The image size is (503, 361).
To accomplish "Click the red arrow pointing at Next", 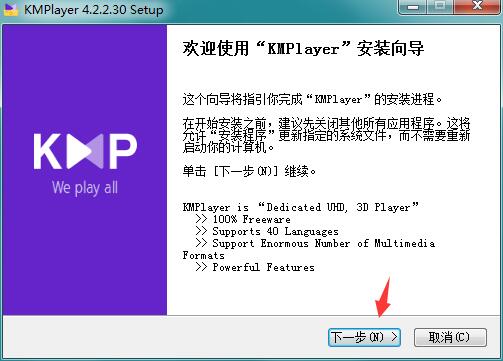I will tap(383, 298).
